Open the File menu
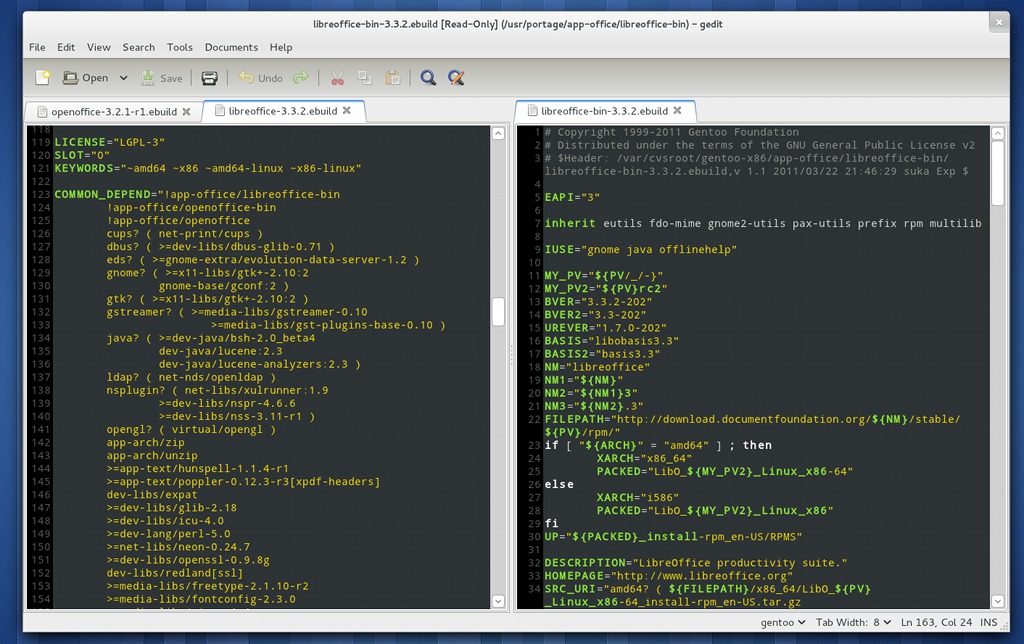 click(x=37, y=47)
